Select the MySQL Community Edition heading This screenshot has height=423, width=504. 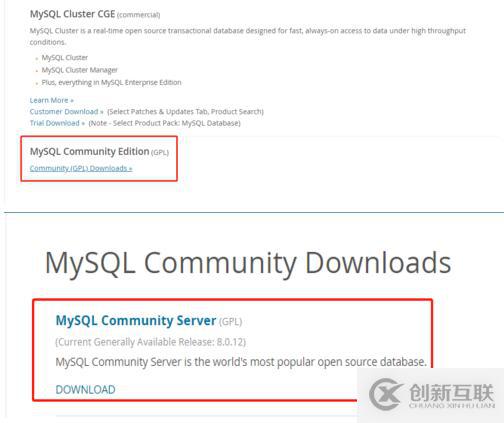(x=89, y=151)
